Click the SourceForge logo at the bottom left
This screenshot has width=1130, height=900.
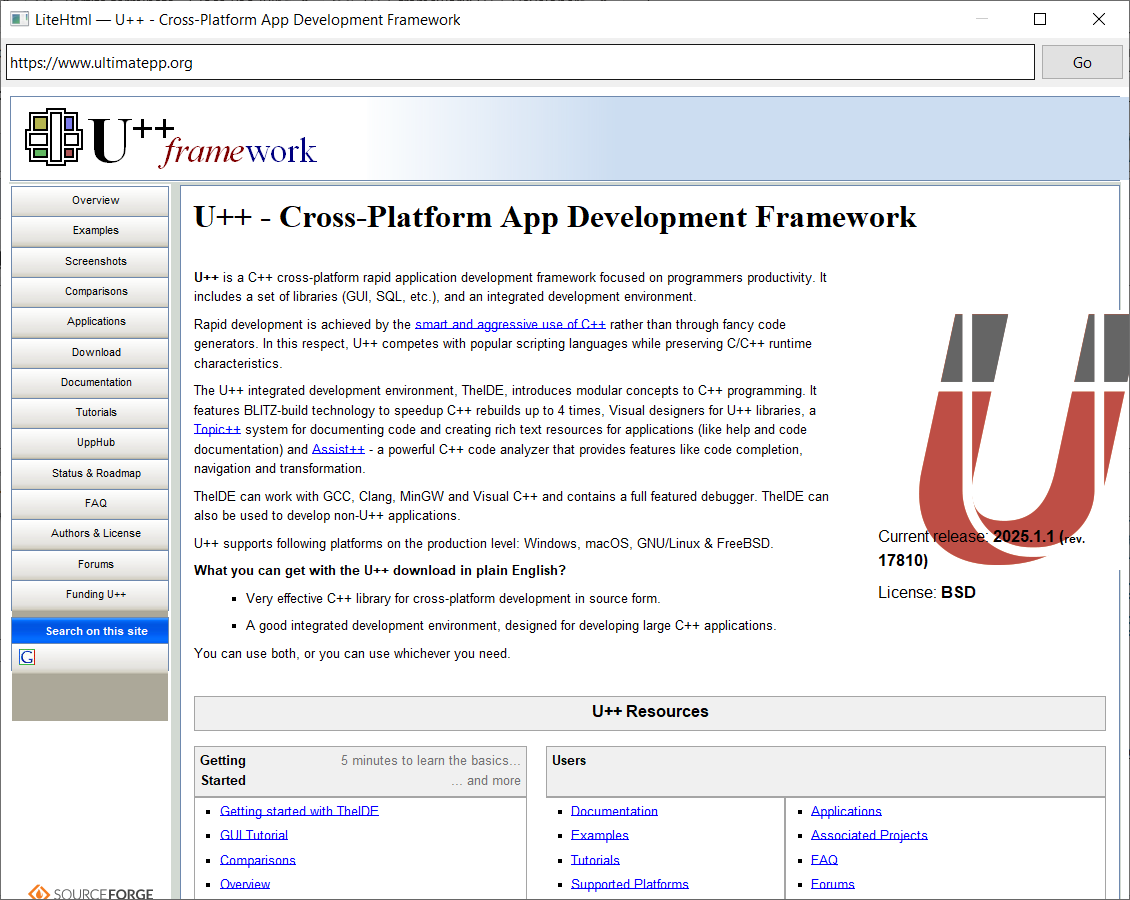[x=91, y=892]
